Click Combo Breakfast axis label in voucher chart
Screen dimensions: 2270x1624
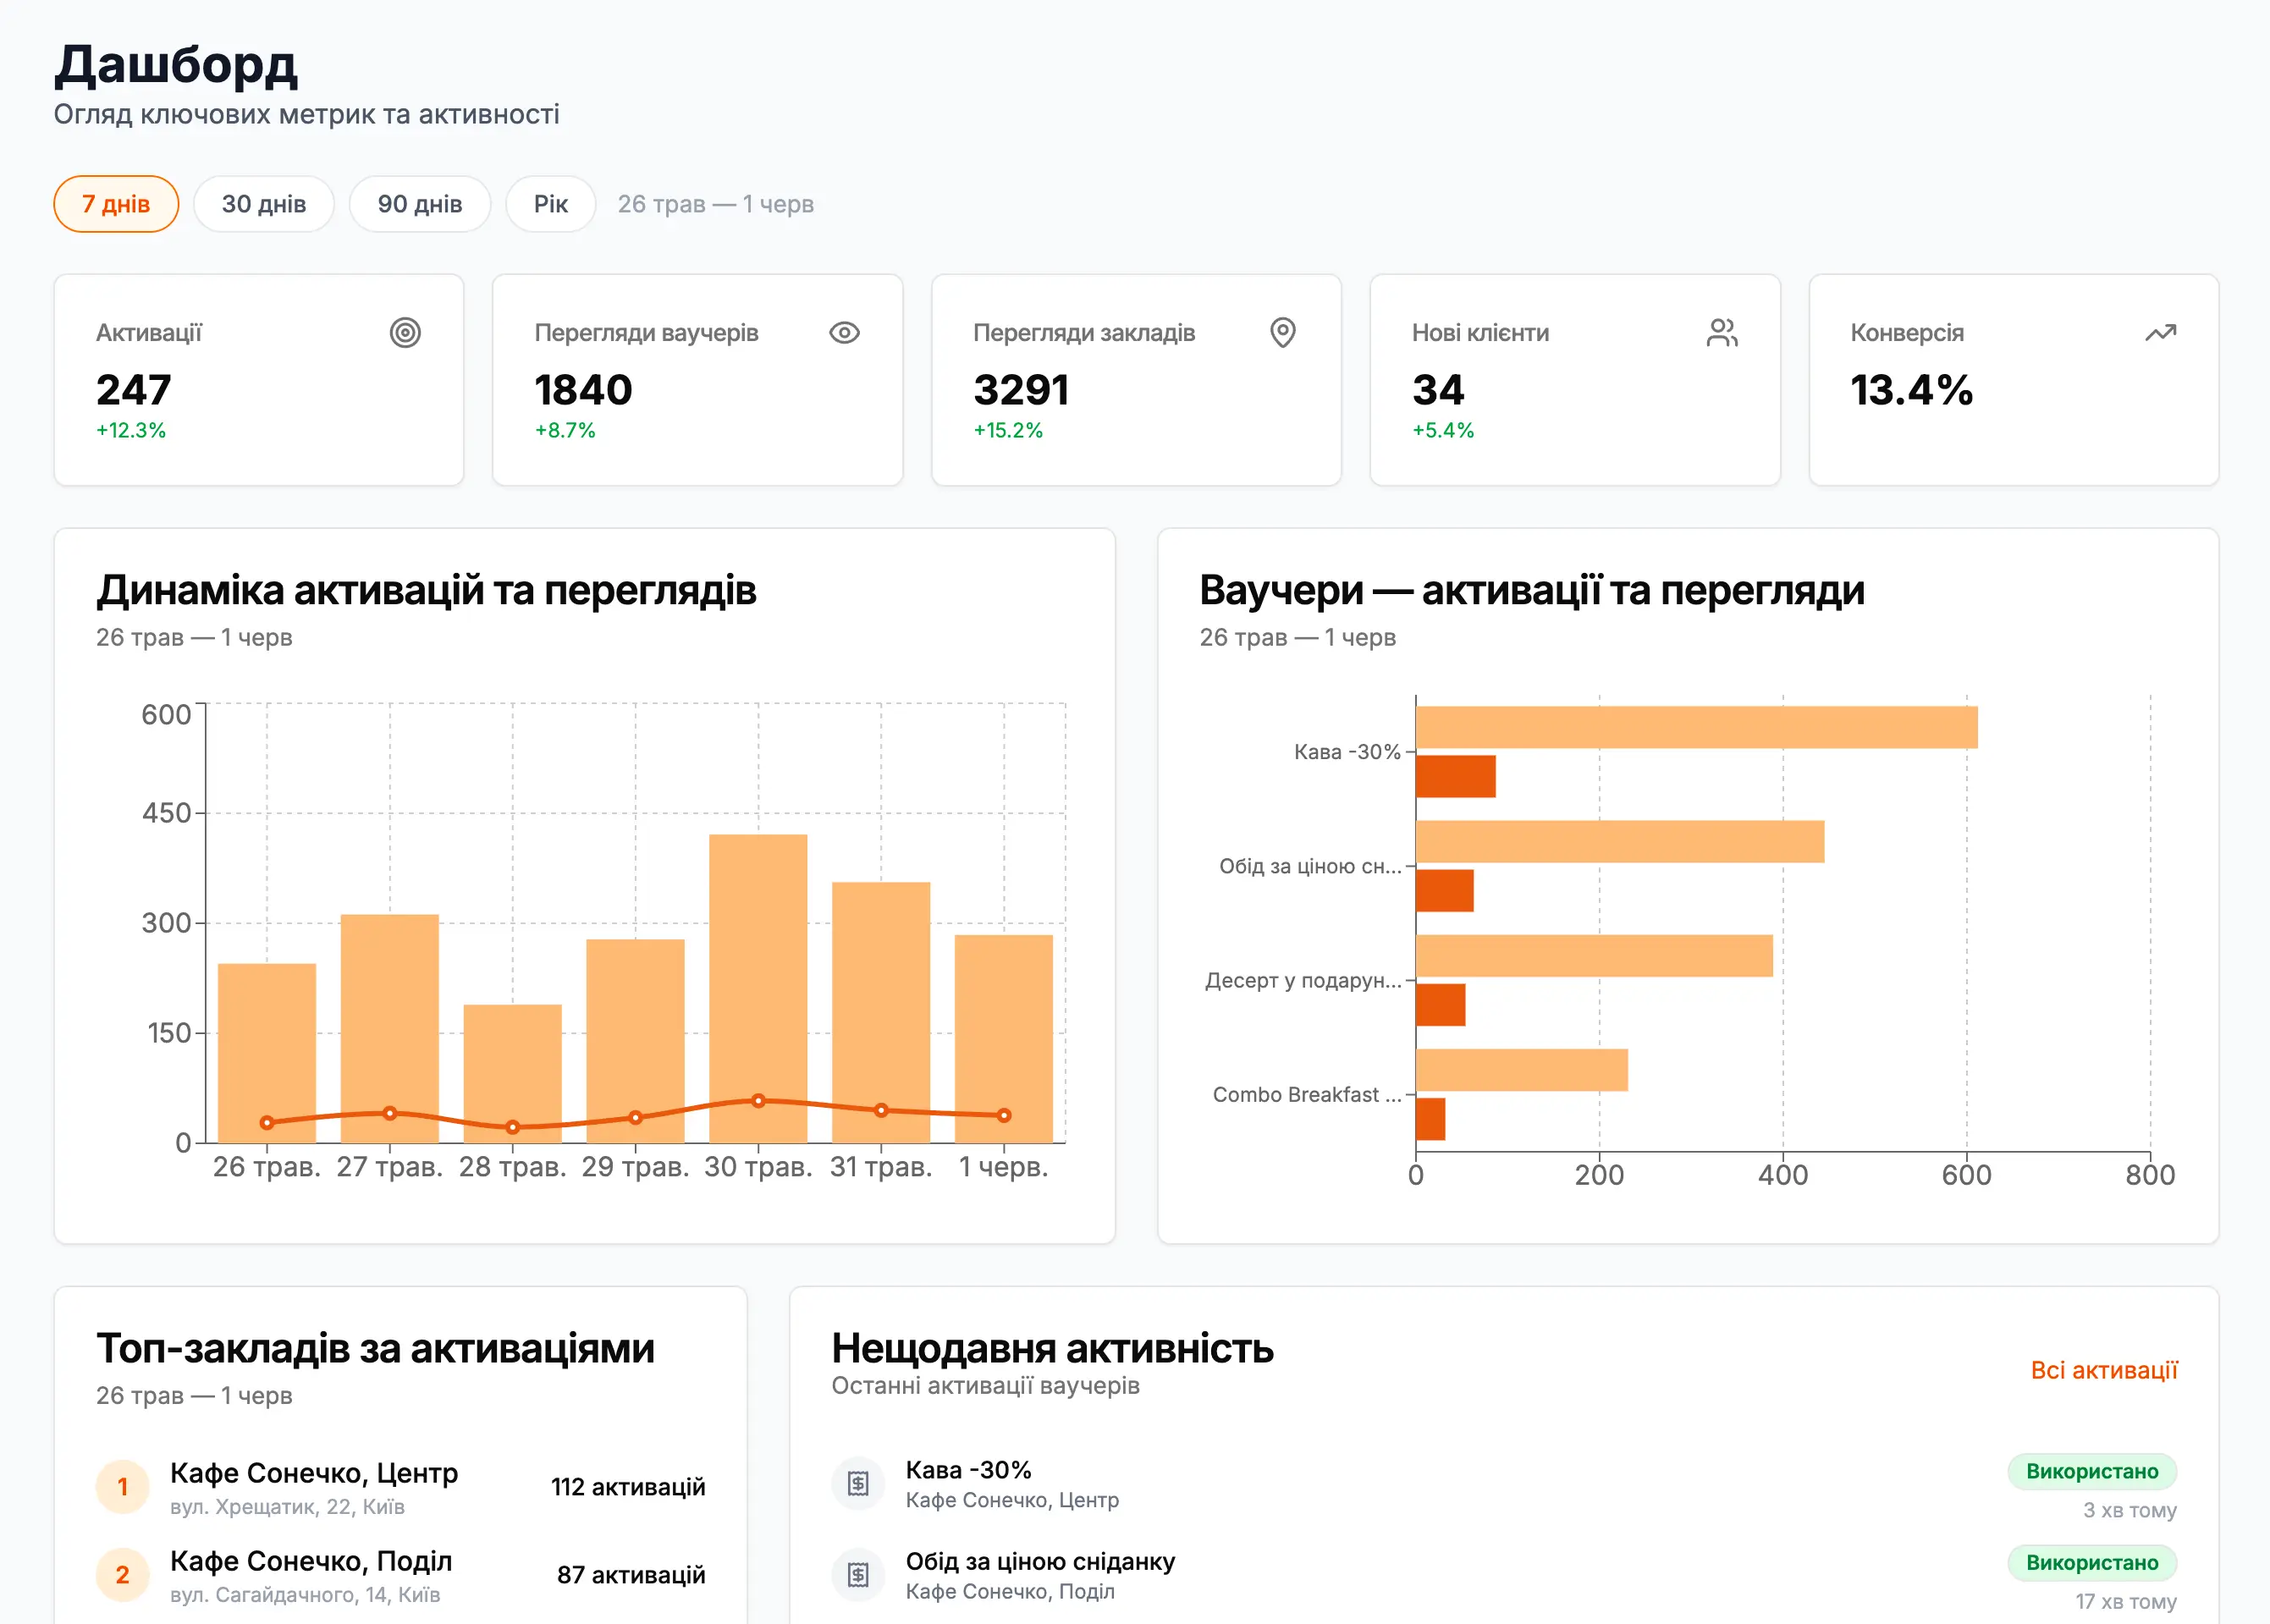[1307, 1094]
